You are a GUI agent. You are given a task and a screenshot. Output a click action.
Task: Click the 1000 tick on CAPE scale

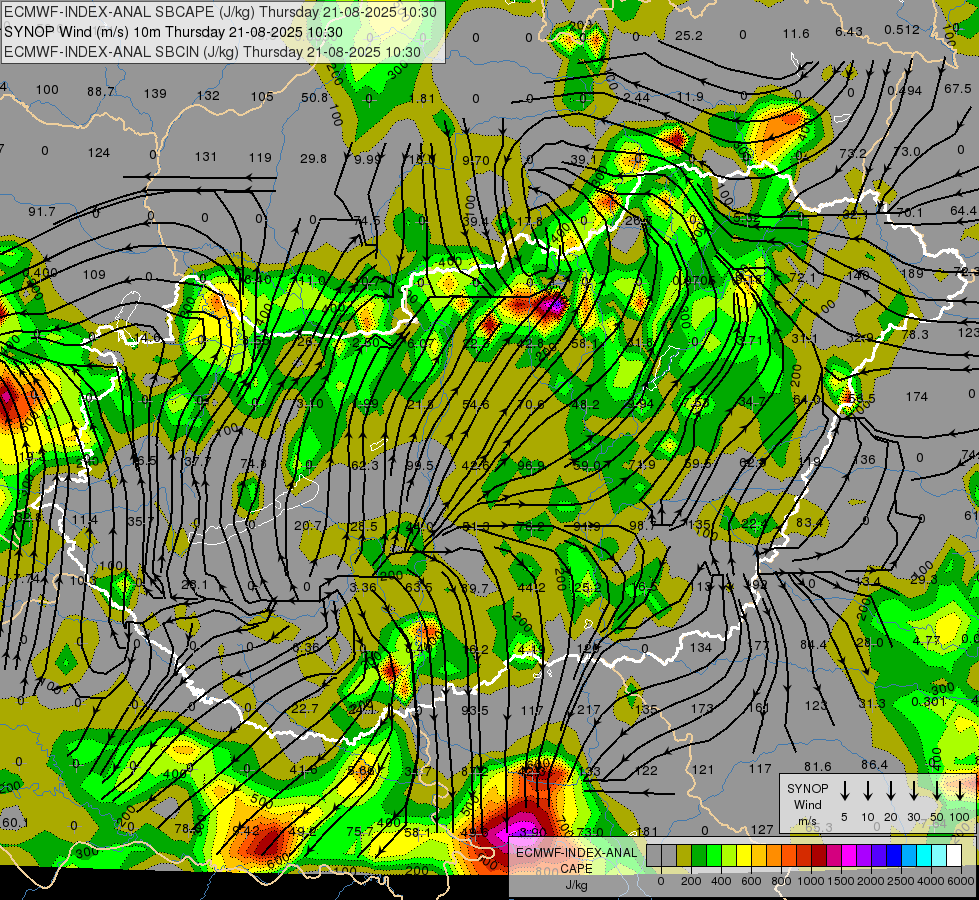tap(811, 881)
